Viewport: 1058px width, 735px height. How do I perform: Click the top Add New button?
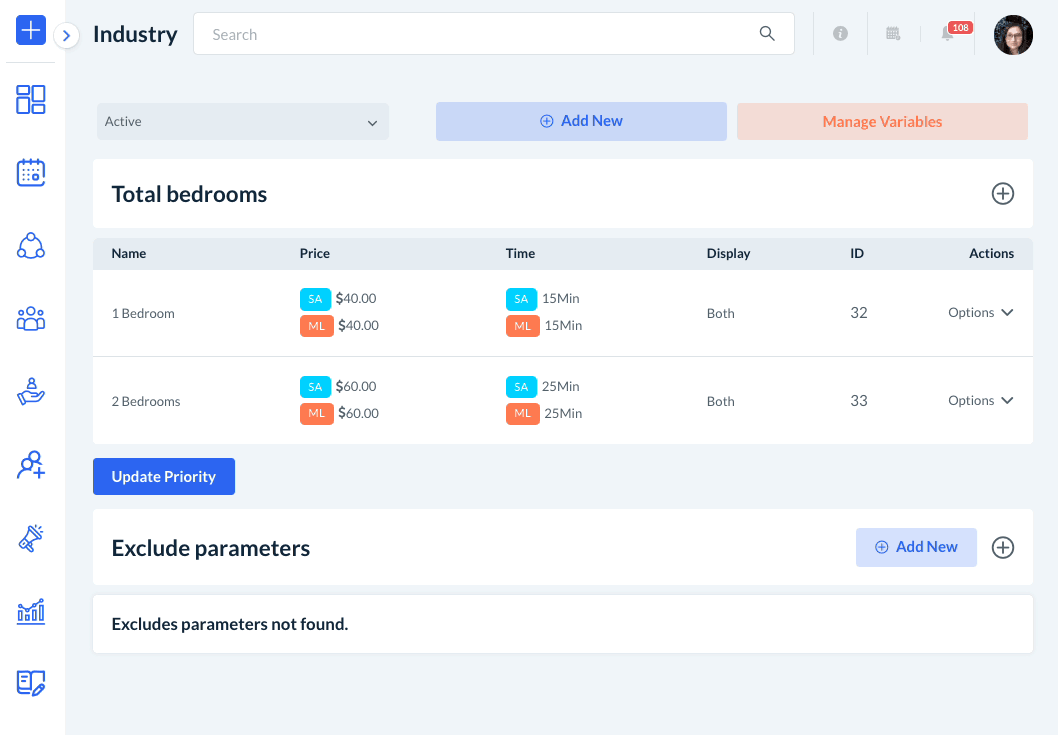[x=581, y=121]
